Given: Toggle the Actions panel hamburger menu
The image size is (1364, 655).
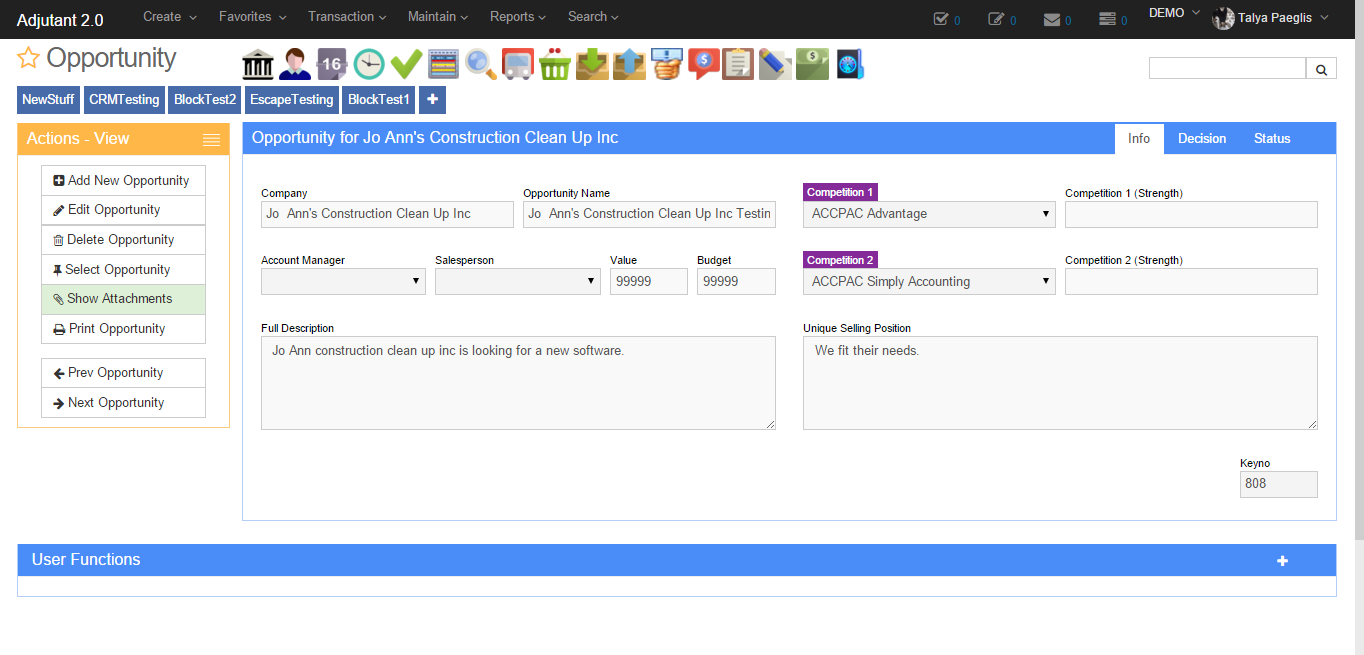Looking at the screenshot, I should pos(211,139).
